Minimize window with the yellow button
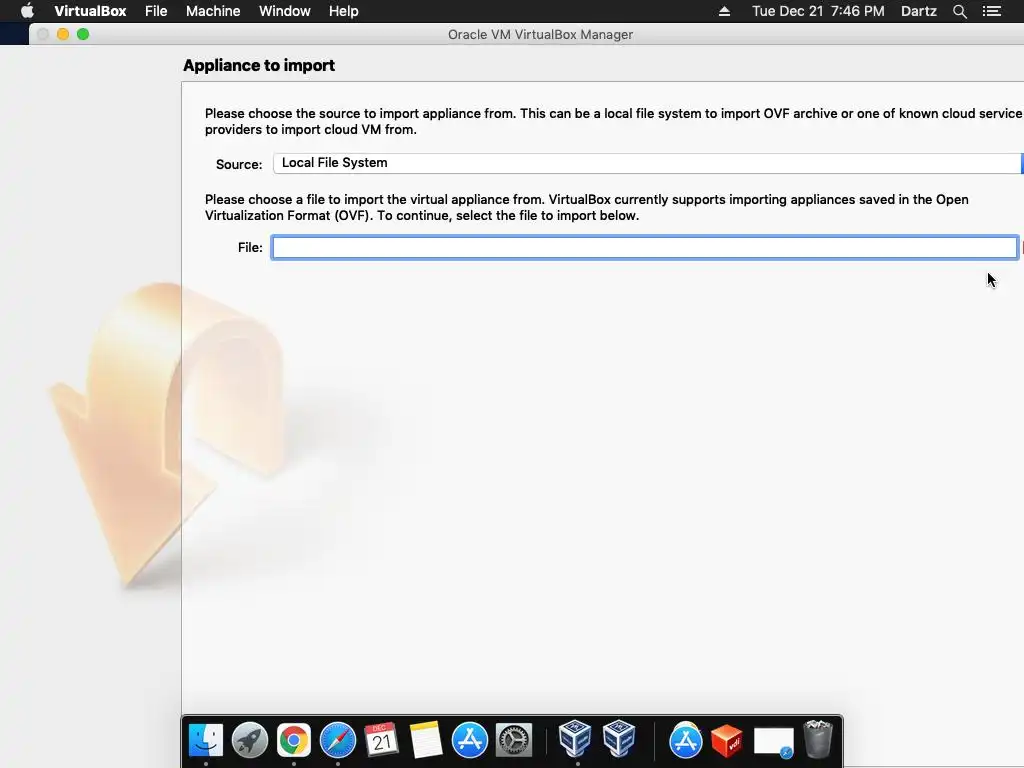Image resolution: width=1024 pixels, height=768 pixels. [x=63, y=34]
